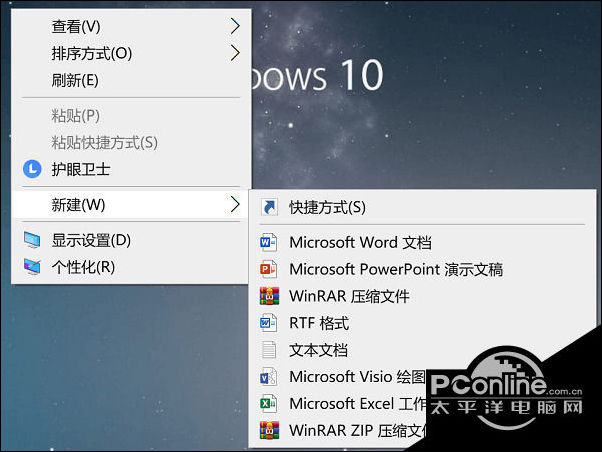Create new Microsoft PowerPoint 演示文稿
This screenshot has height=452, width=602.
(x=422, y=269)
